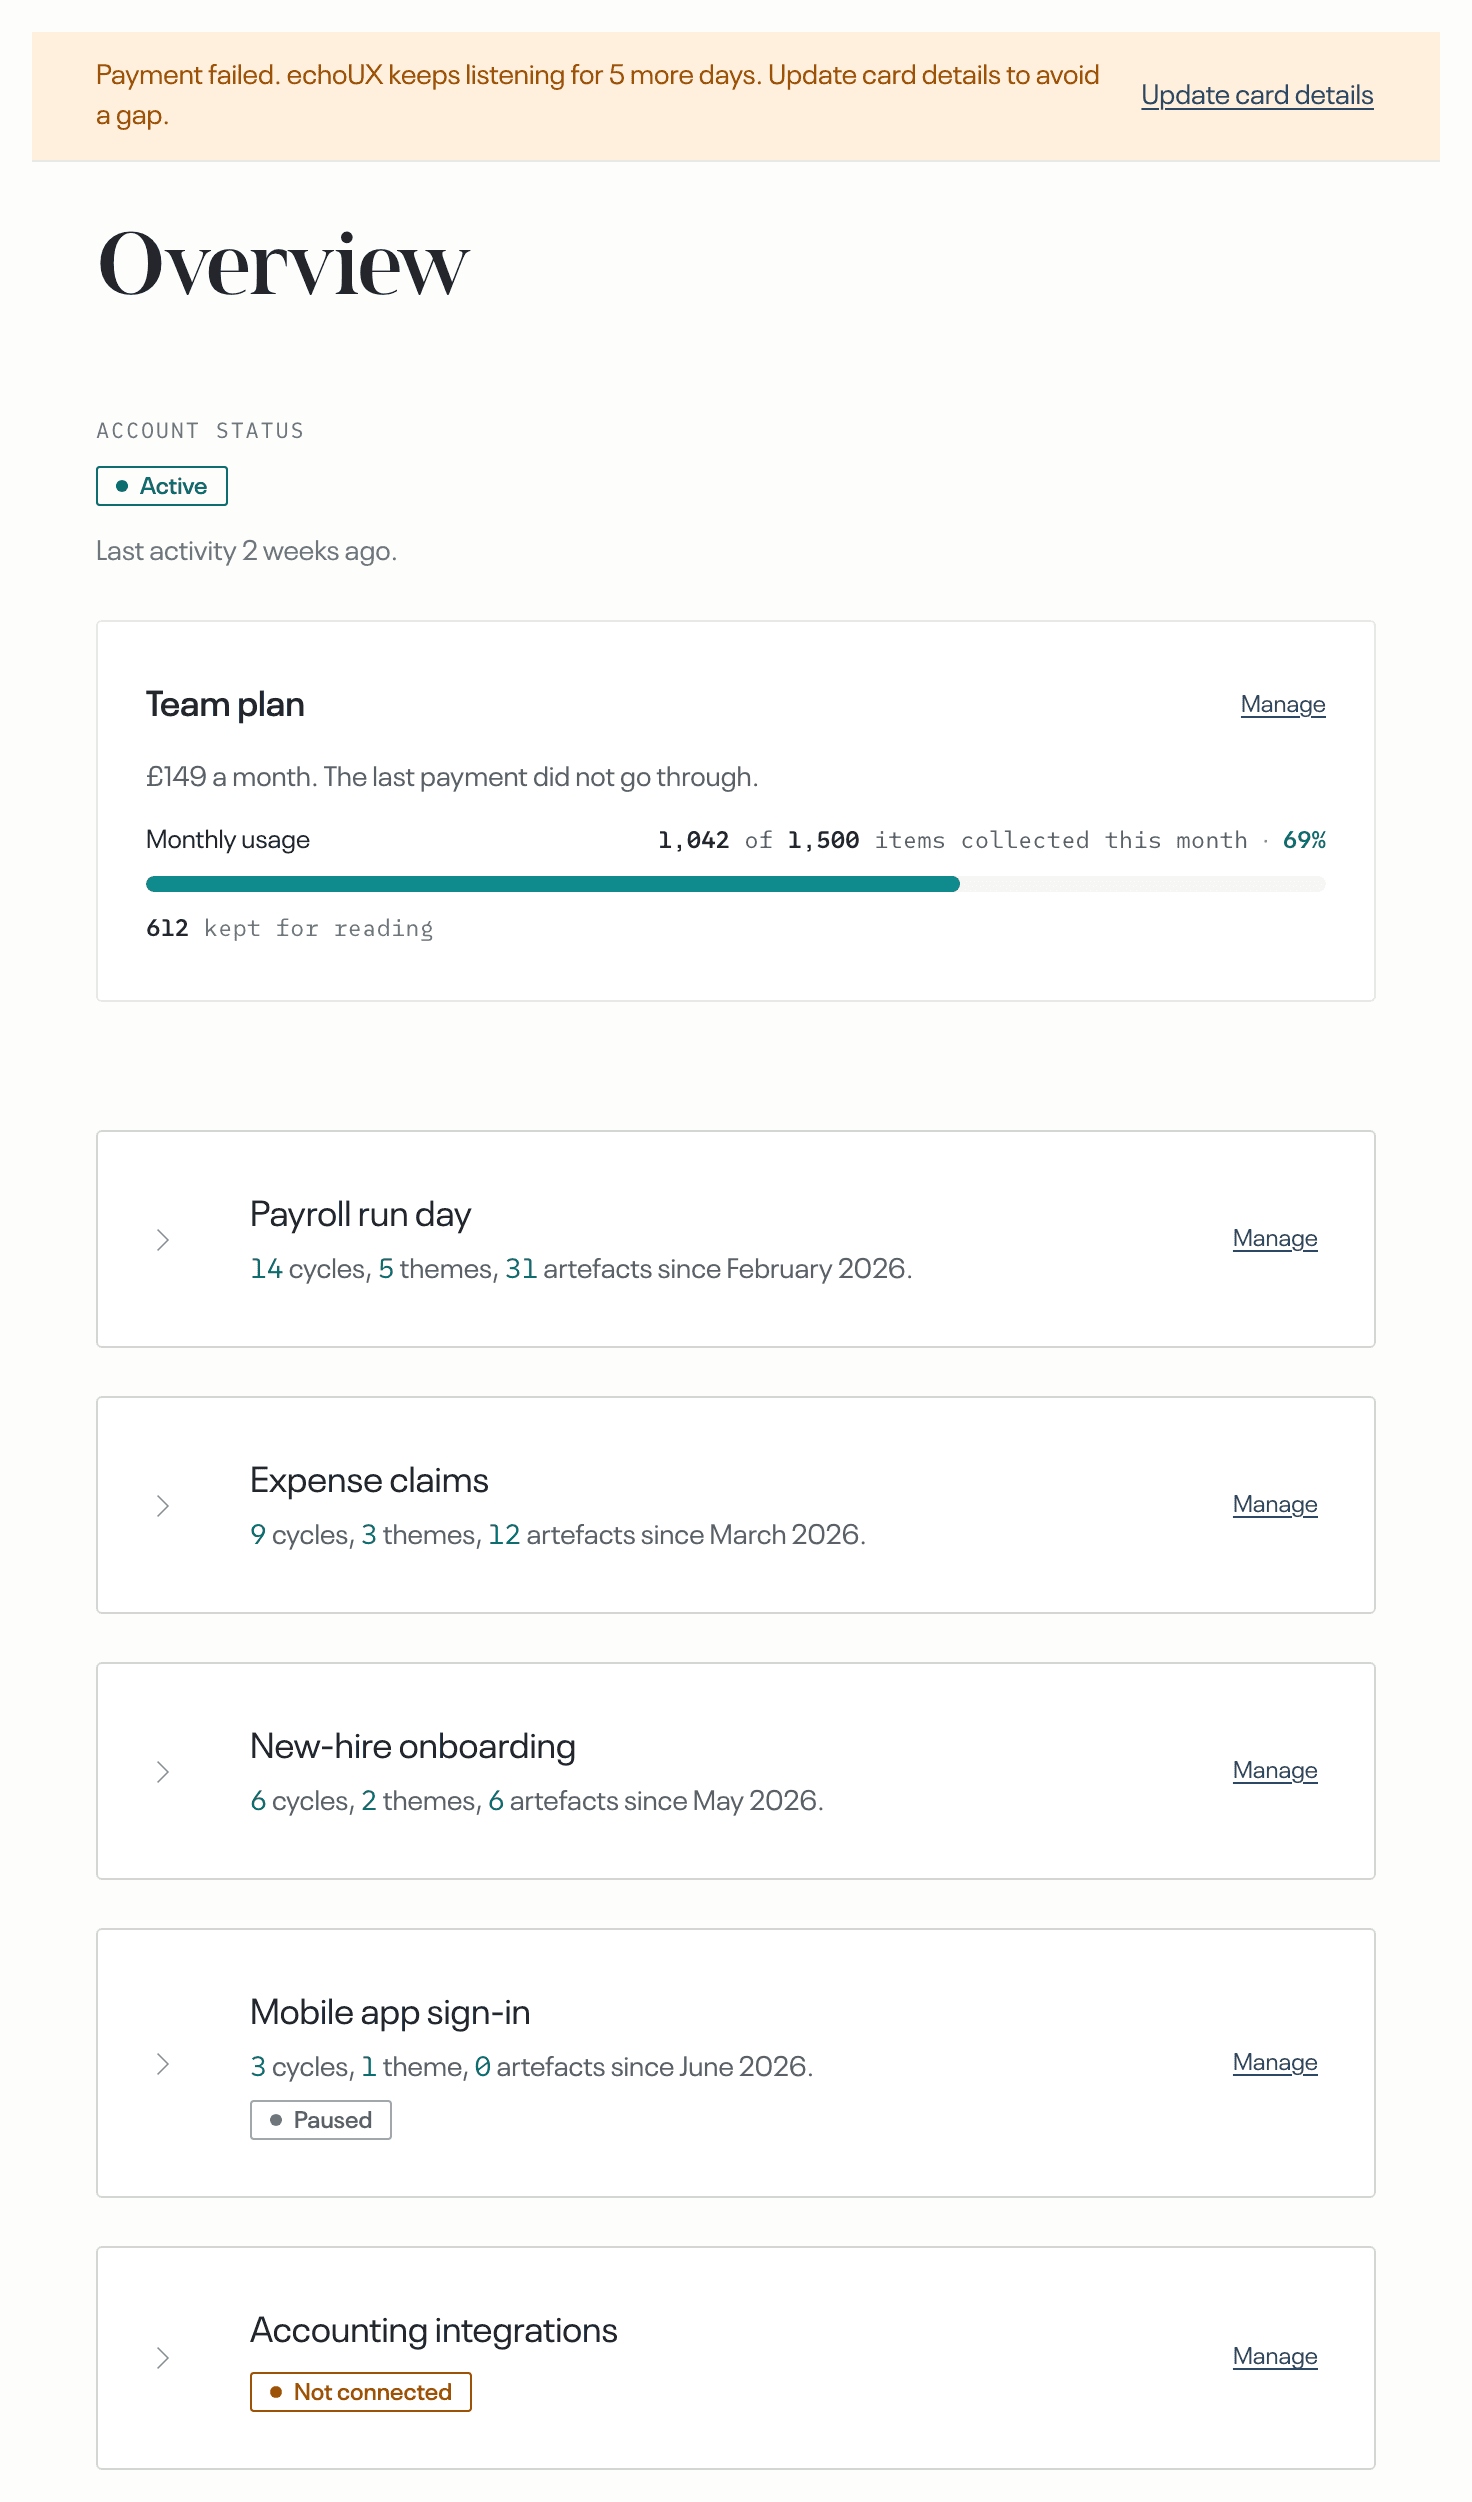Select the Accounting integrations title
Viewport: 1472px width, 2502px height.
[434, 2330]
